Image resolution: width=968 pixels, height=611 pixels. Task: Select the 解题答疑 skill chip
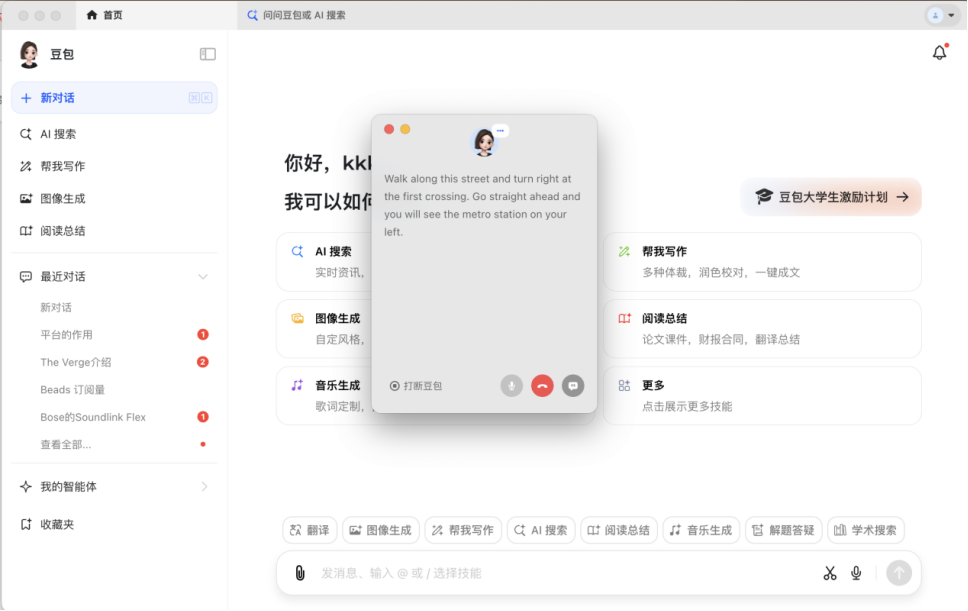click(x=783, y=530)
